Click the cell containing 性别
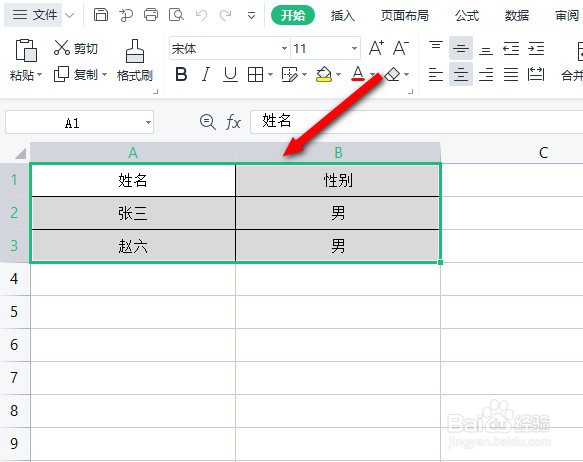The image size is (583, 462). coord(338,180)
